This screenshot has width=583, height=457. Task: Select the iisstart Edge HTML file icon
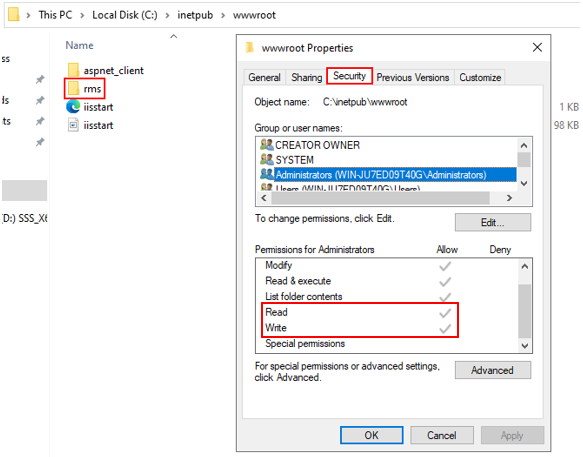(73, 107)
